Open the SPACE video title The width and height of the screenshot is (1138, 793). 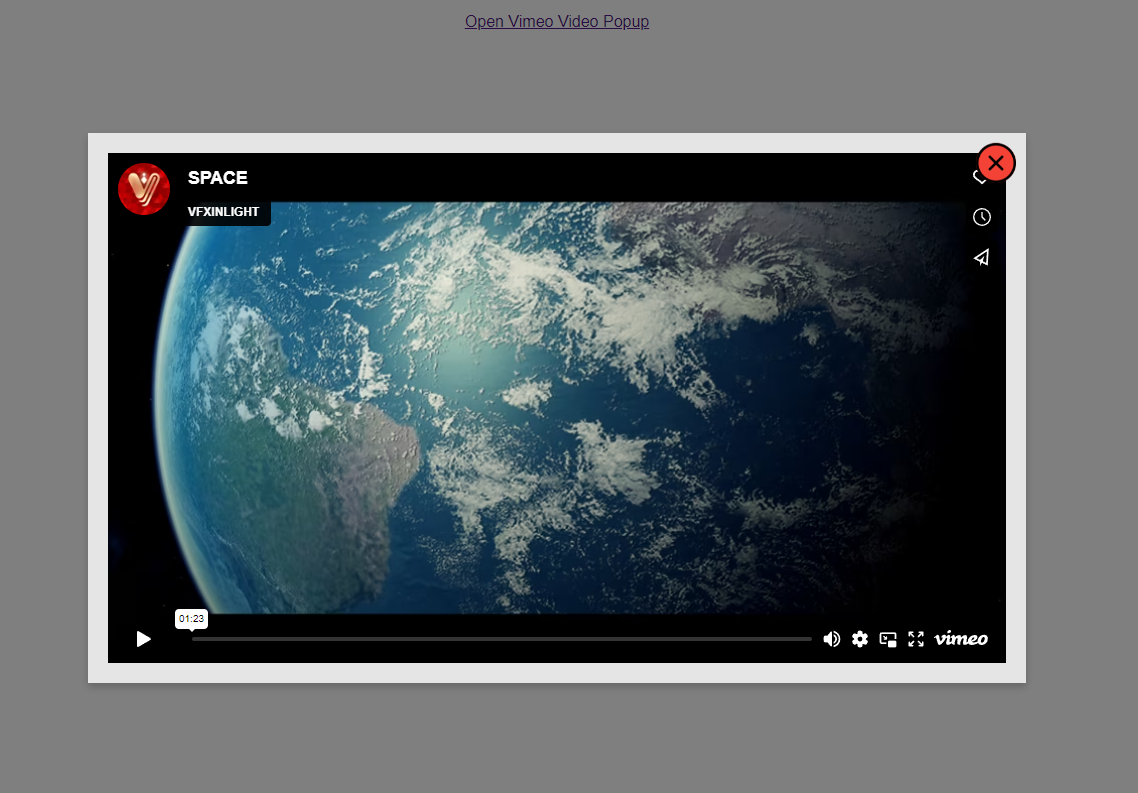pos(217,178)
